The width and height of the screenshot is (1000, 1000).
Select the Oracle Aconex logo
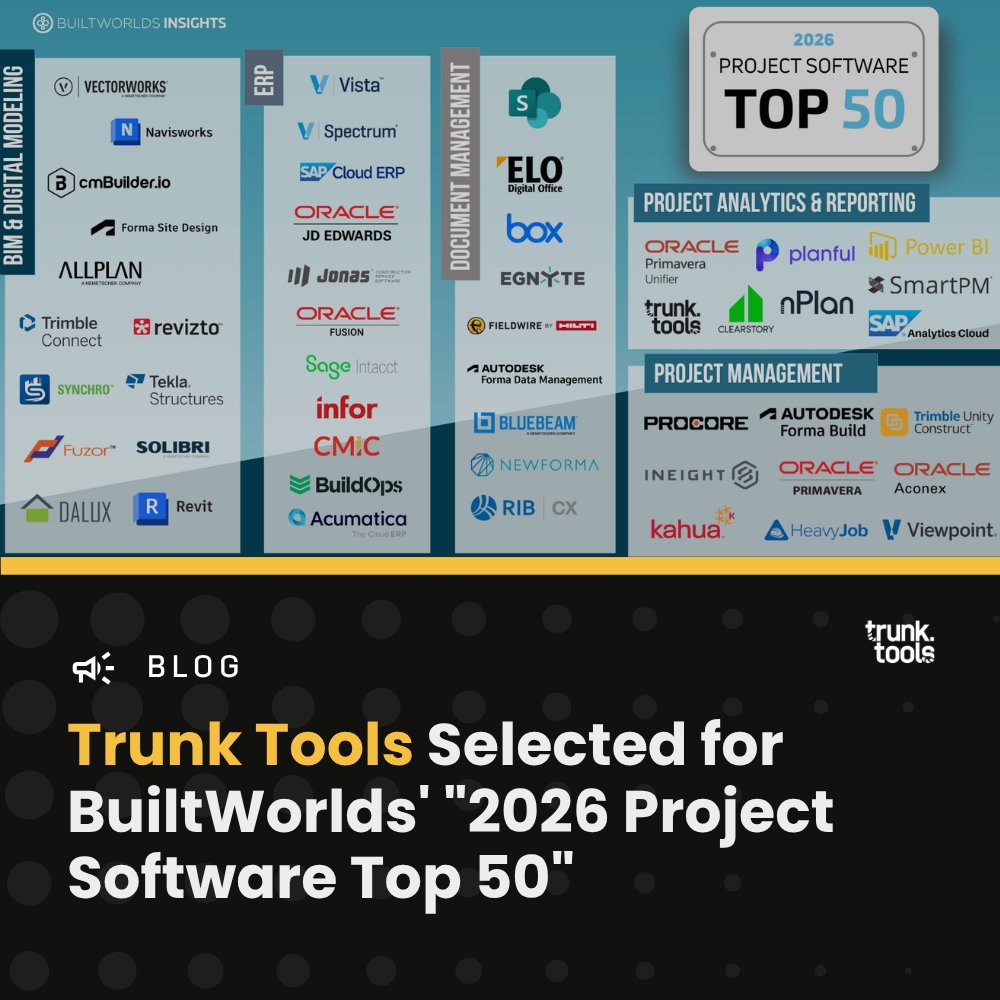pos(941,478)
